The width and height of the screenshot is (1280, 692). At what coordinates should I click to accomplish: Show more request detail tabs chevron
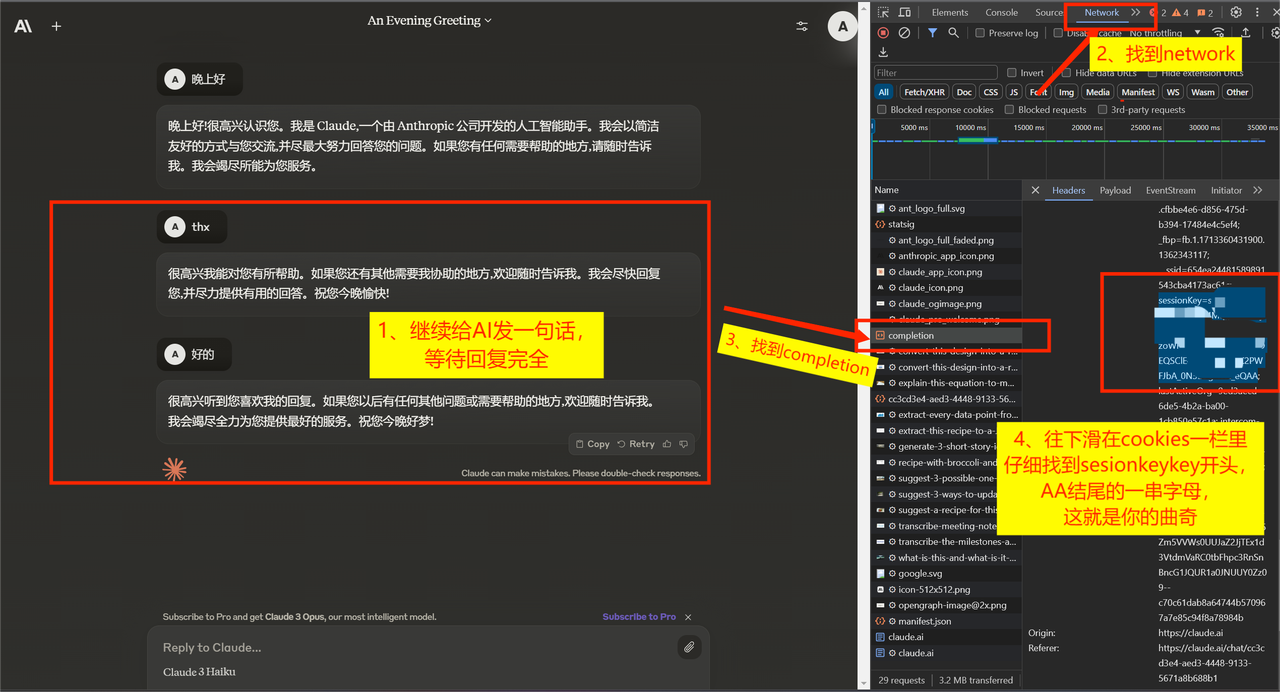point(1257,190)
